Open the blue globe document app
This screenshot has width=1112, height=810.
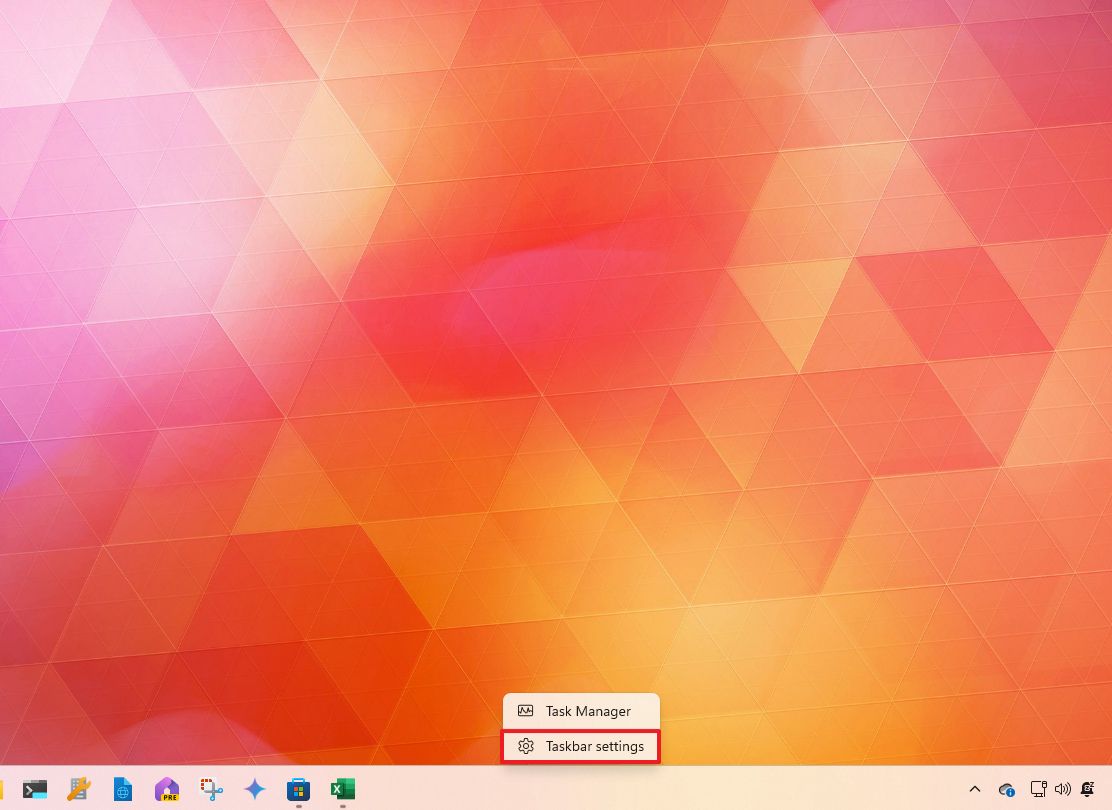click(122, 790)
